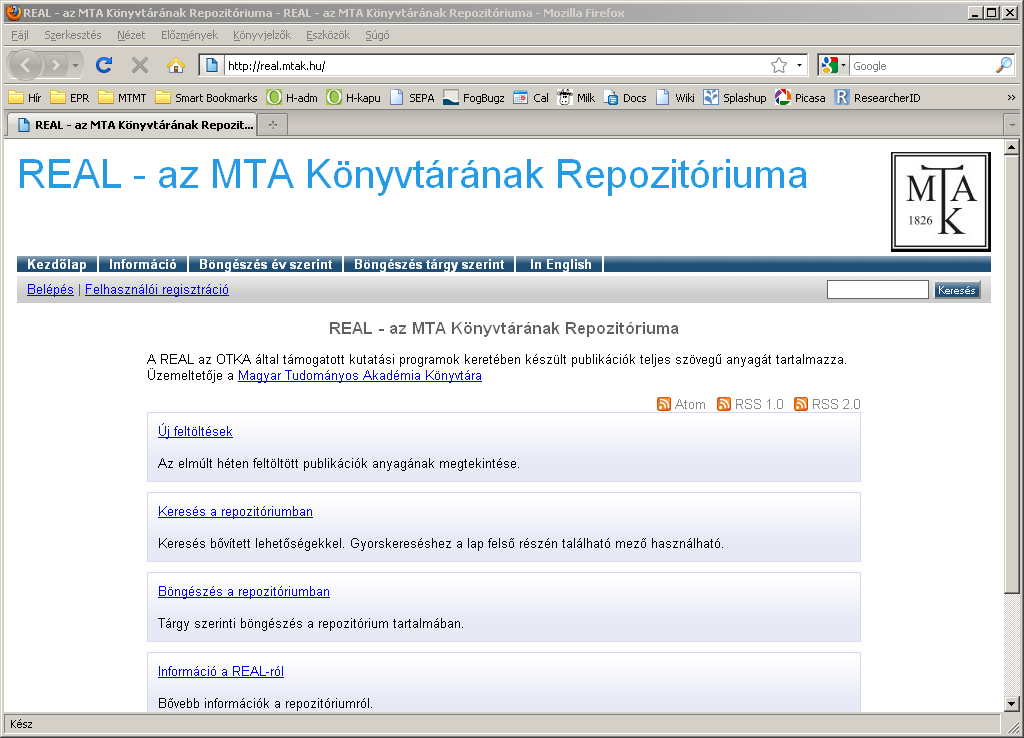Viewport: 1024px width, 738px height.
Task: Open the Információ a REAL-ról link
Action: pos(221,671)
